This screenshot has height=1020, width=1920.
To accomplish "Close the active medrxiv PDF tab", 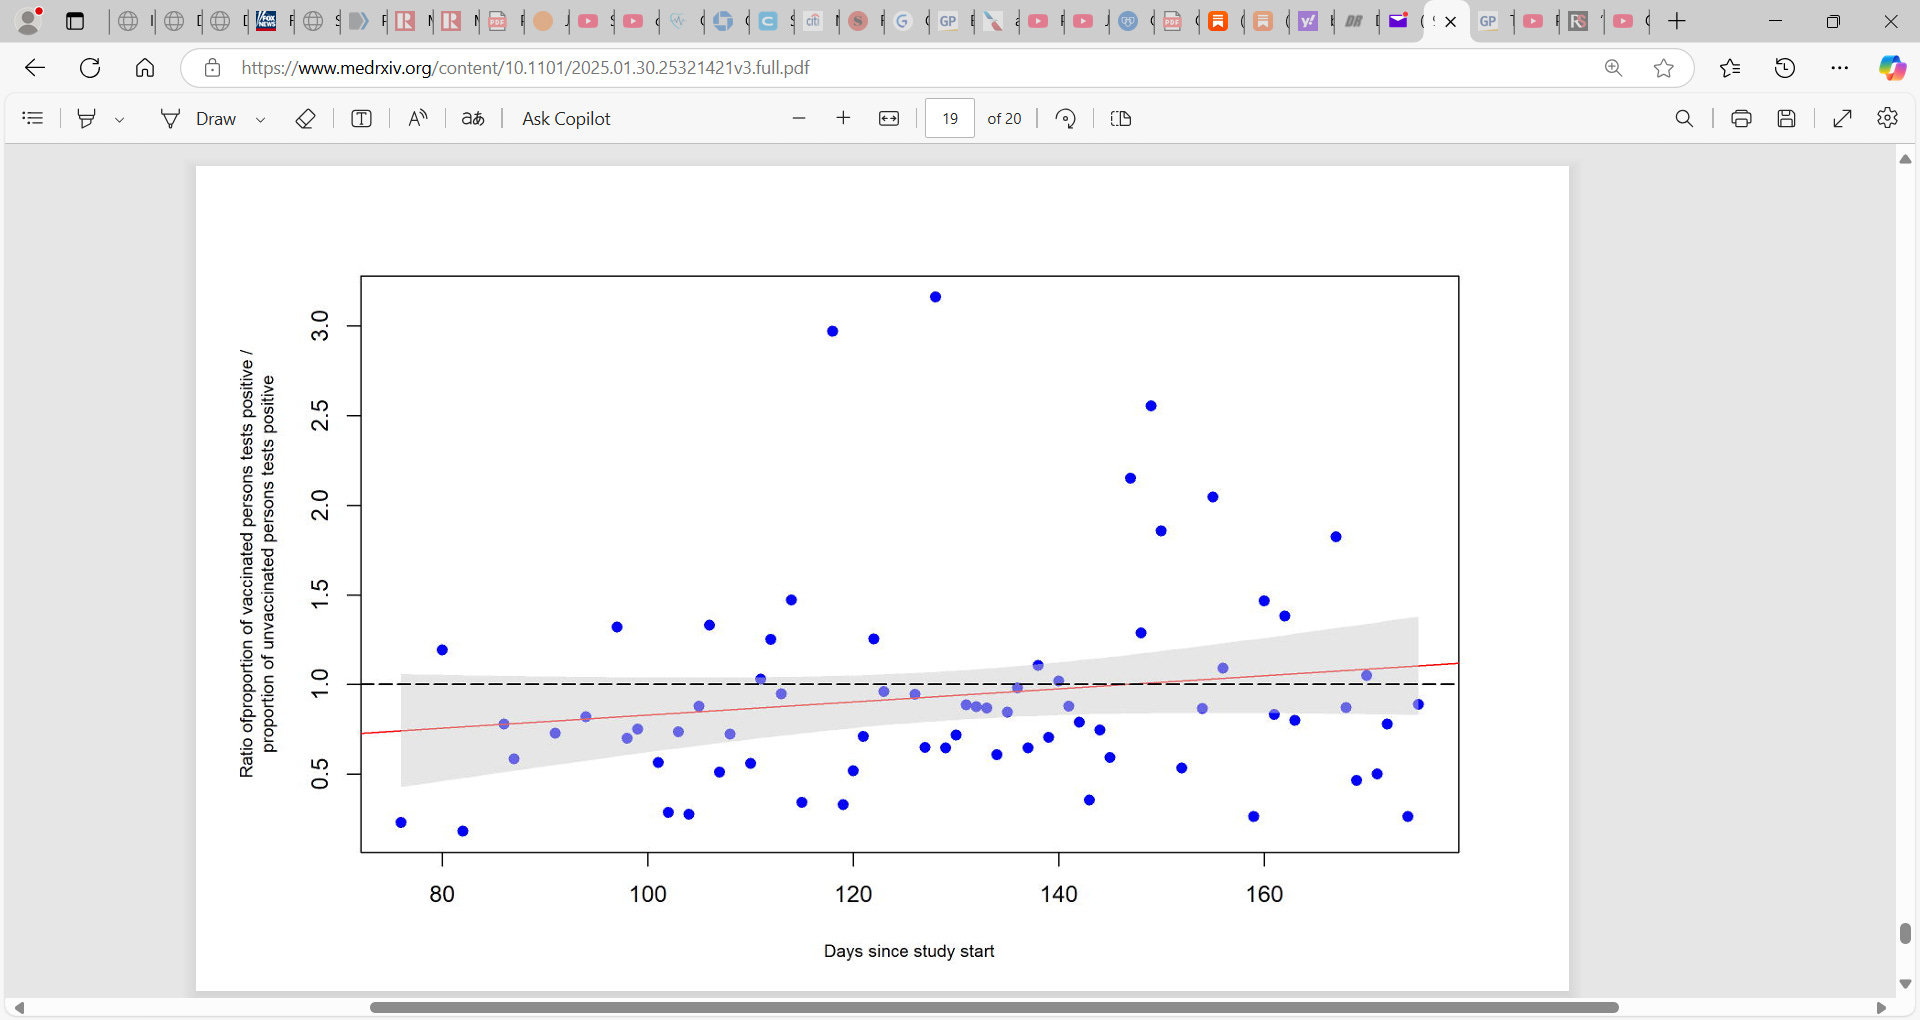I will point(1451,21).
